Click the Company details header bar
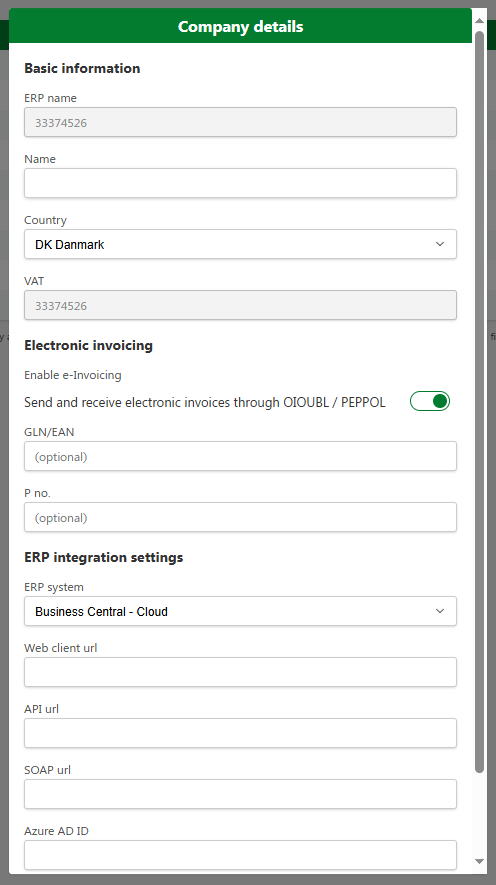 point(240,26)
